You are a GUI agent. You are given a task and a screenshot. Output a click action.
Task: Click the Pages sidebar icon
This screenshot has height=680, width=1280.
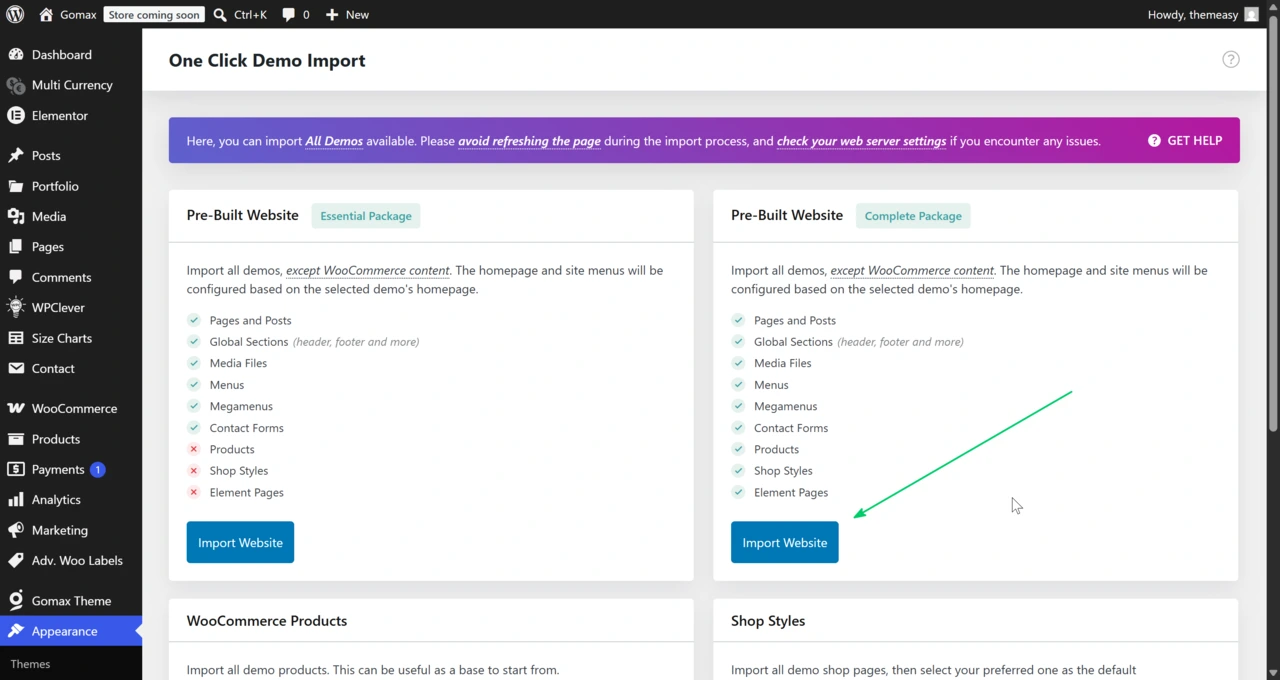pos(16,247)
